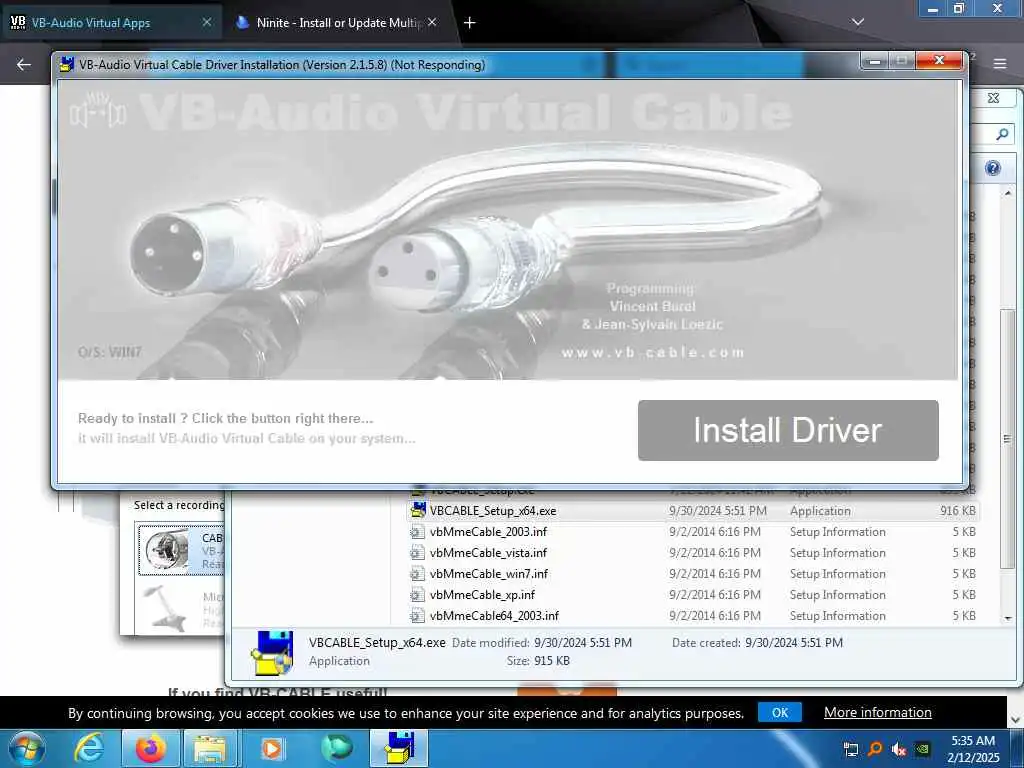Click the VB-Cable setup taskbar button
The image size is (1024, 768).
[x=399, y=748]
